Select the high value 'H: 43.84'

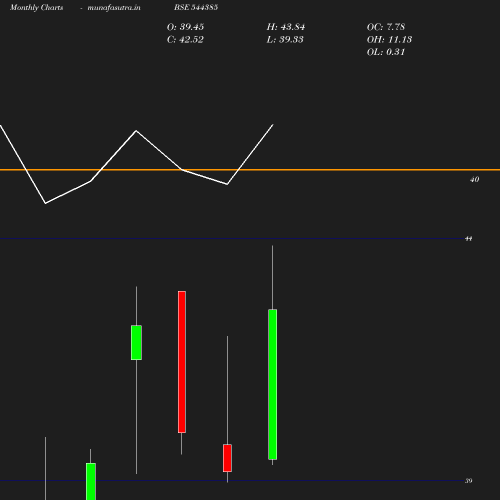286,27
